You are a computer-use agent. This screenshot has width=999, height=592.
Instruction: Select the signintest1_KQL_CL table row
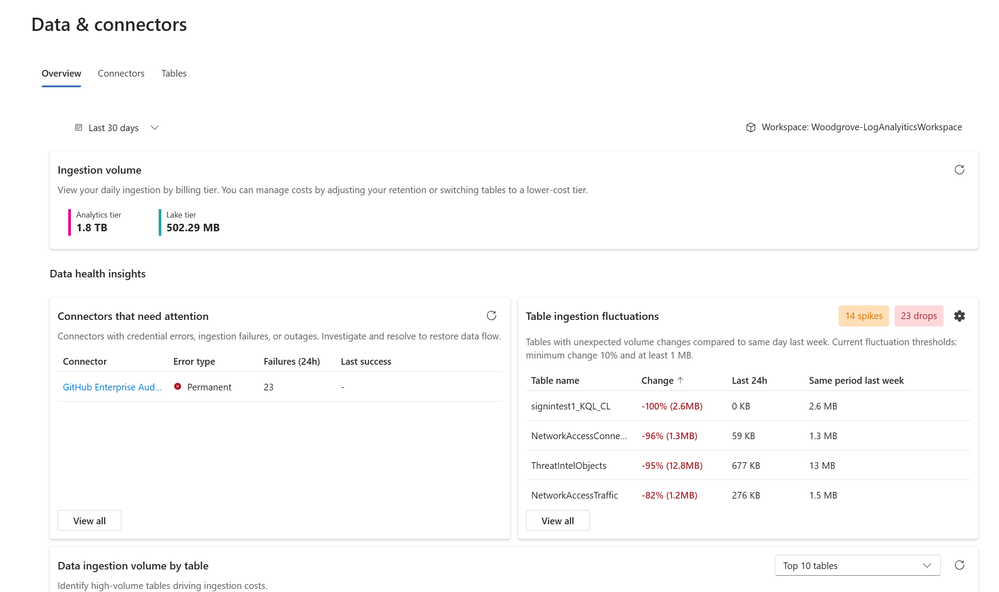tap(748, 406)
